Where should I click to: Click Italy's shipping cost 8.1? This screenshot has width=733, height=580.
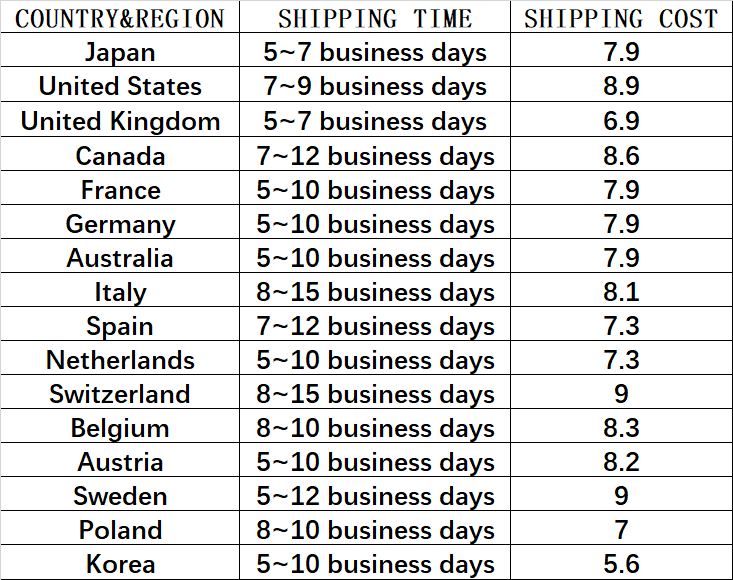click(x=621, y=292)
